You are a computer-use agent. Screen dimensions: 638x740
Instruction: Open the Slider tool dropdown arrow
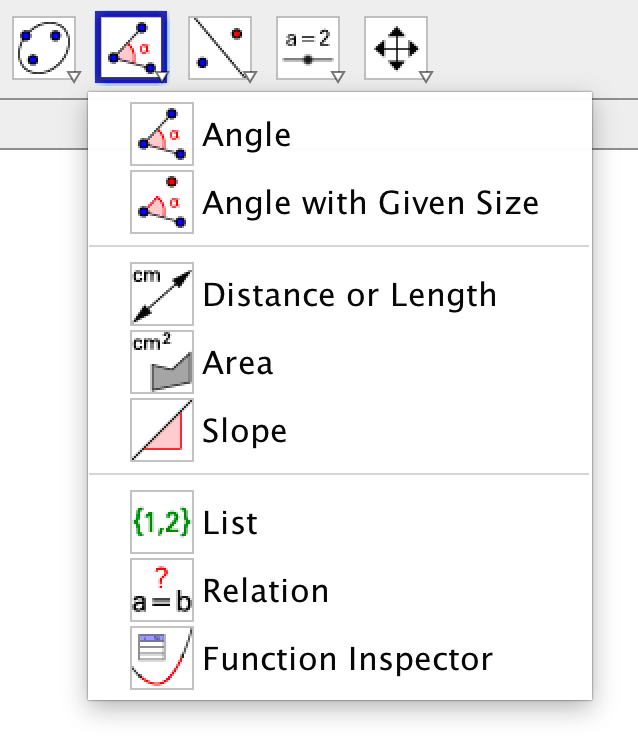click(x=338, y=76)
